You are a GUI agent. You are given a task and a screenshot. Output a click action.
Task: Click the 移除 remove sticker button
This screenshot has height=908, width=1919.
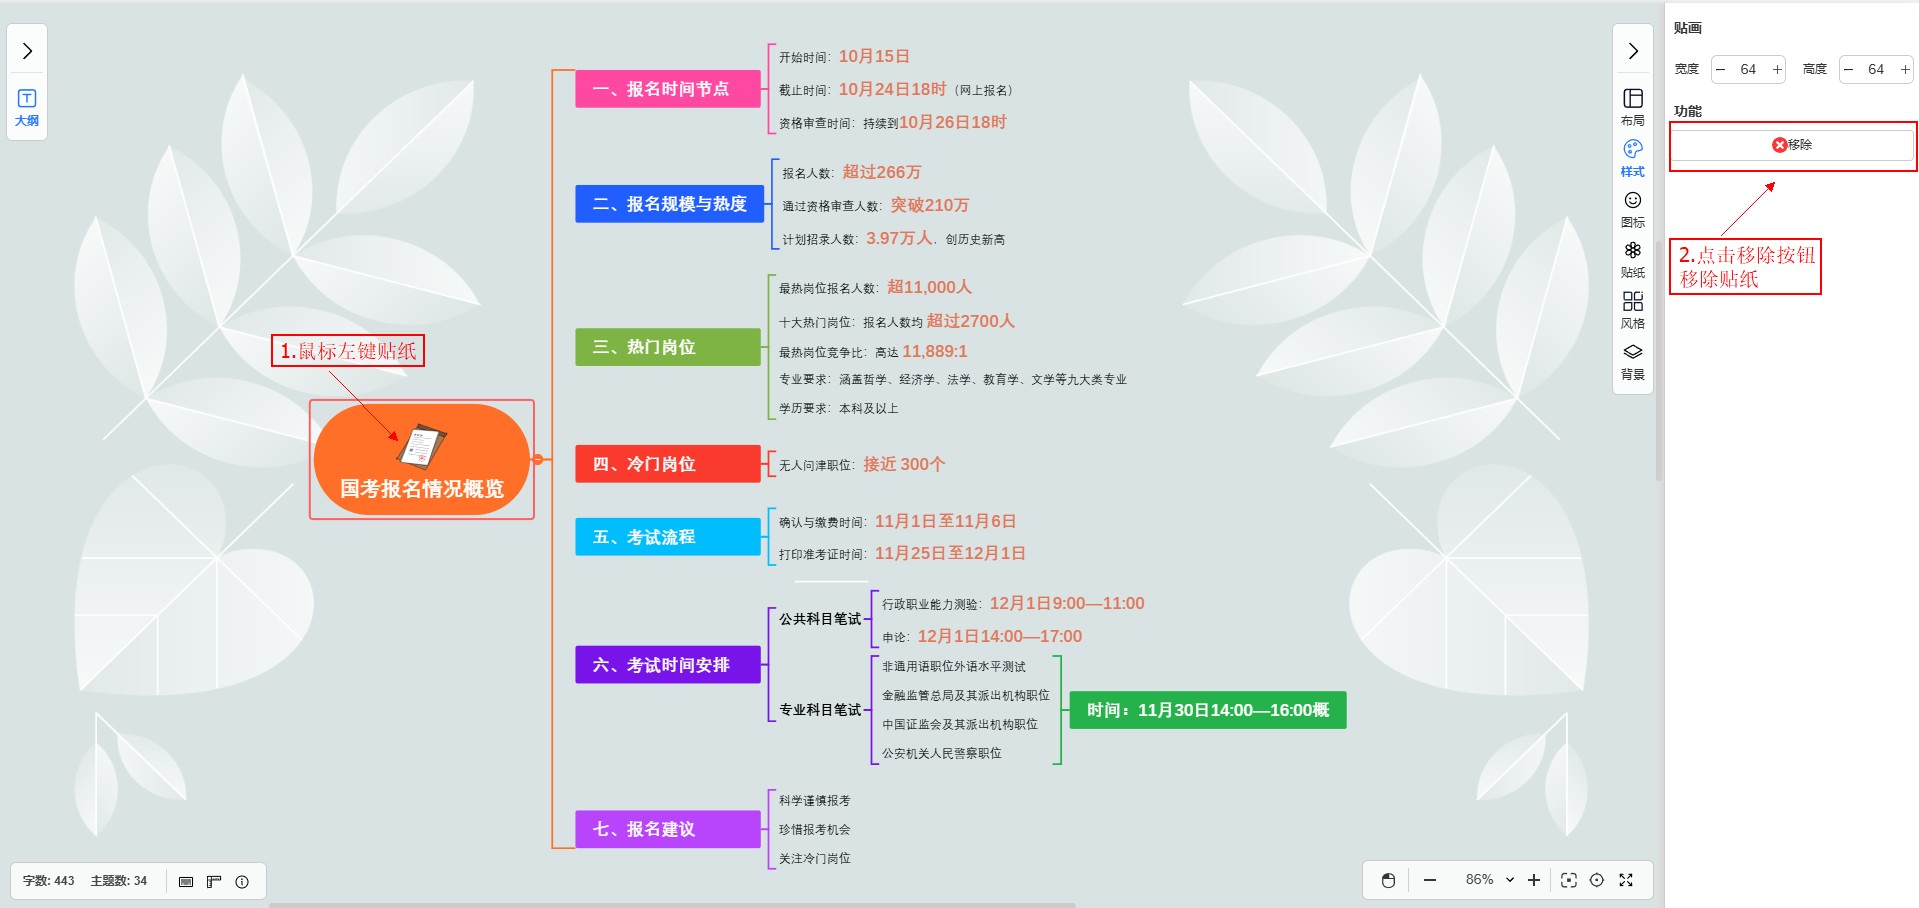click(x=1792, y=145)
